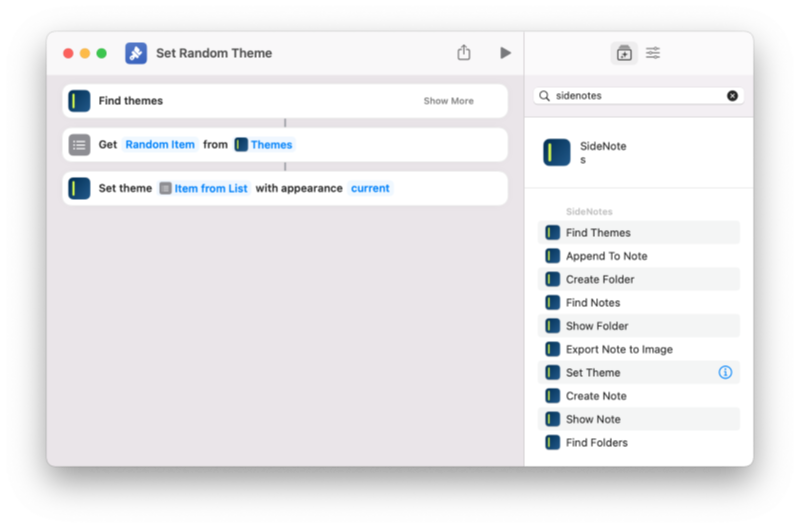The height and width of the screenshot is (528, 800).
Task: Minimize the window with the yellow button
Action: [x=85, y=53]
